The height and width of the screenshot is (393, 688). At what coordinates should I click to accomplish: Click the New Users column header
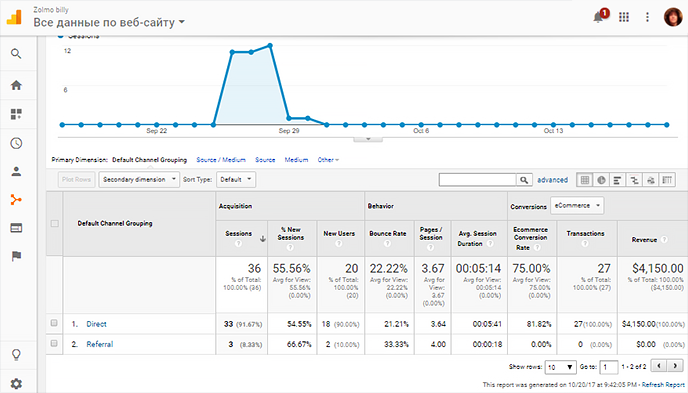339,233
